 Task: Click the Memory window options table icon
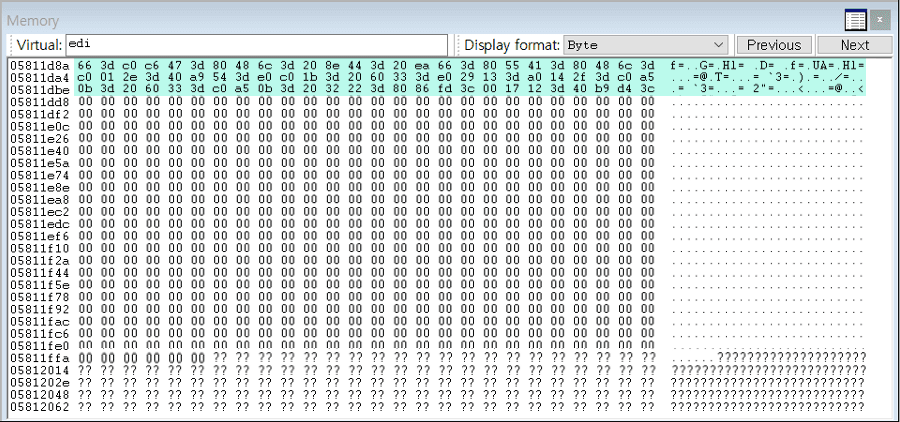[855, 21]
